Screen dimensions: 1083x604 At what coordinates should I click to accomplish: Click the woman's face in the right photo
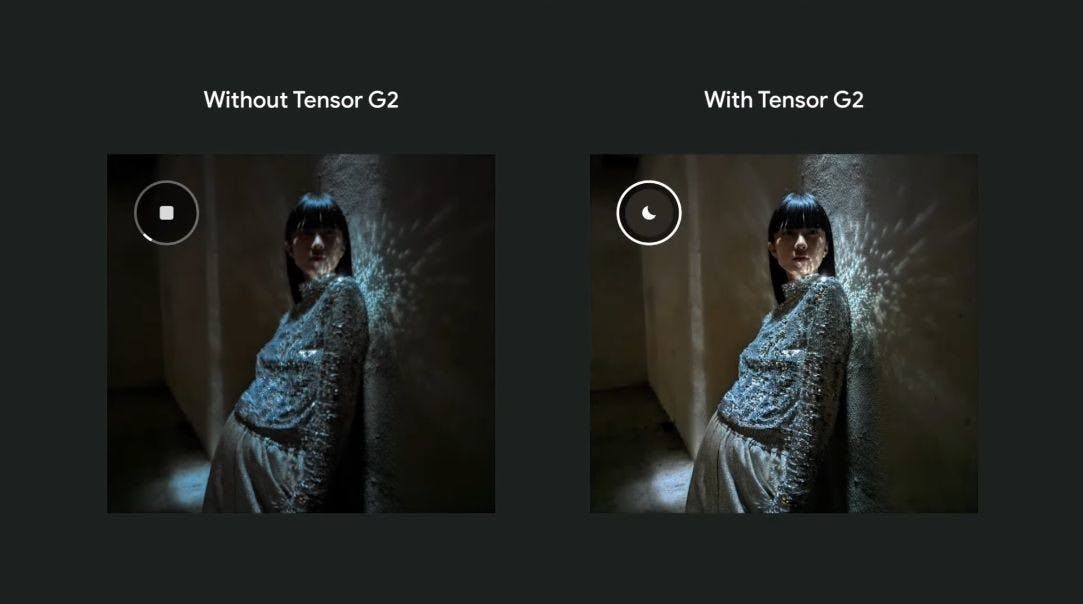[x=800, y=246]
